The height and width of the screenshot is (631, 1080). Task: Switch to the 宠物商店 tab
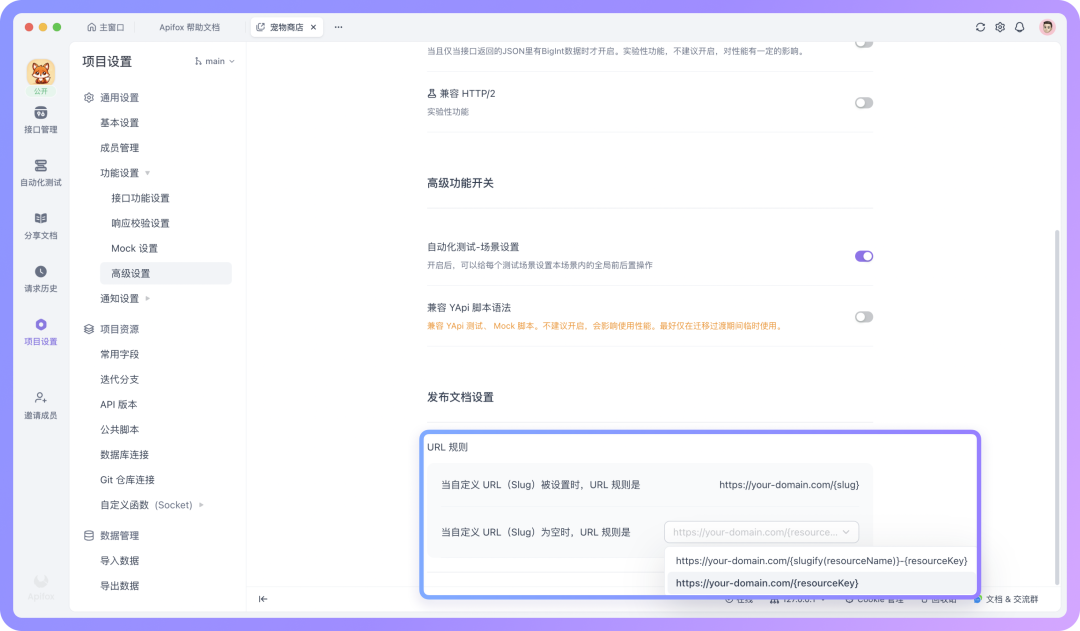point(287,27)
